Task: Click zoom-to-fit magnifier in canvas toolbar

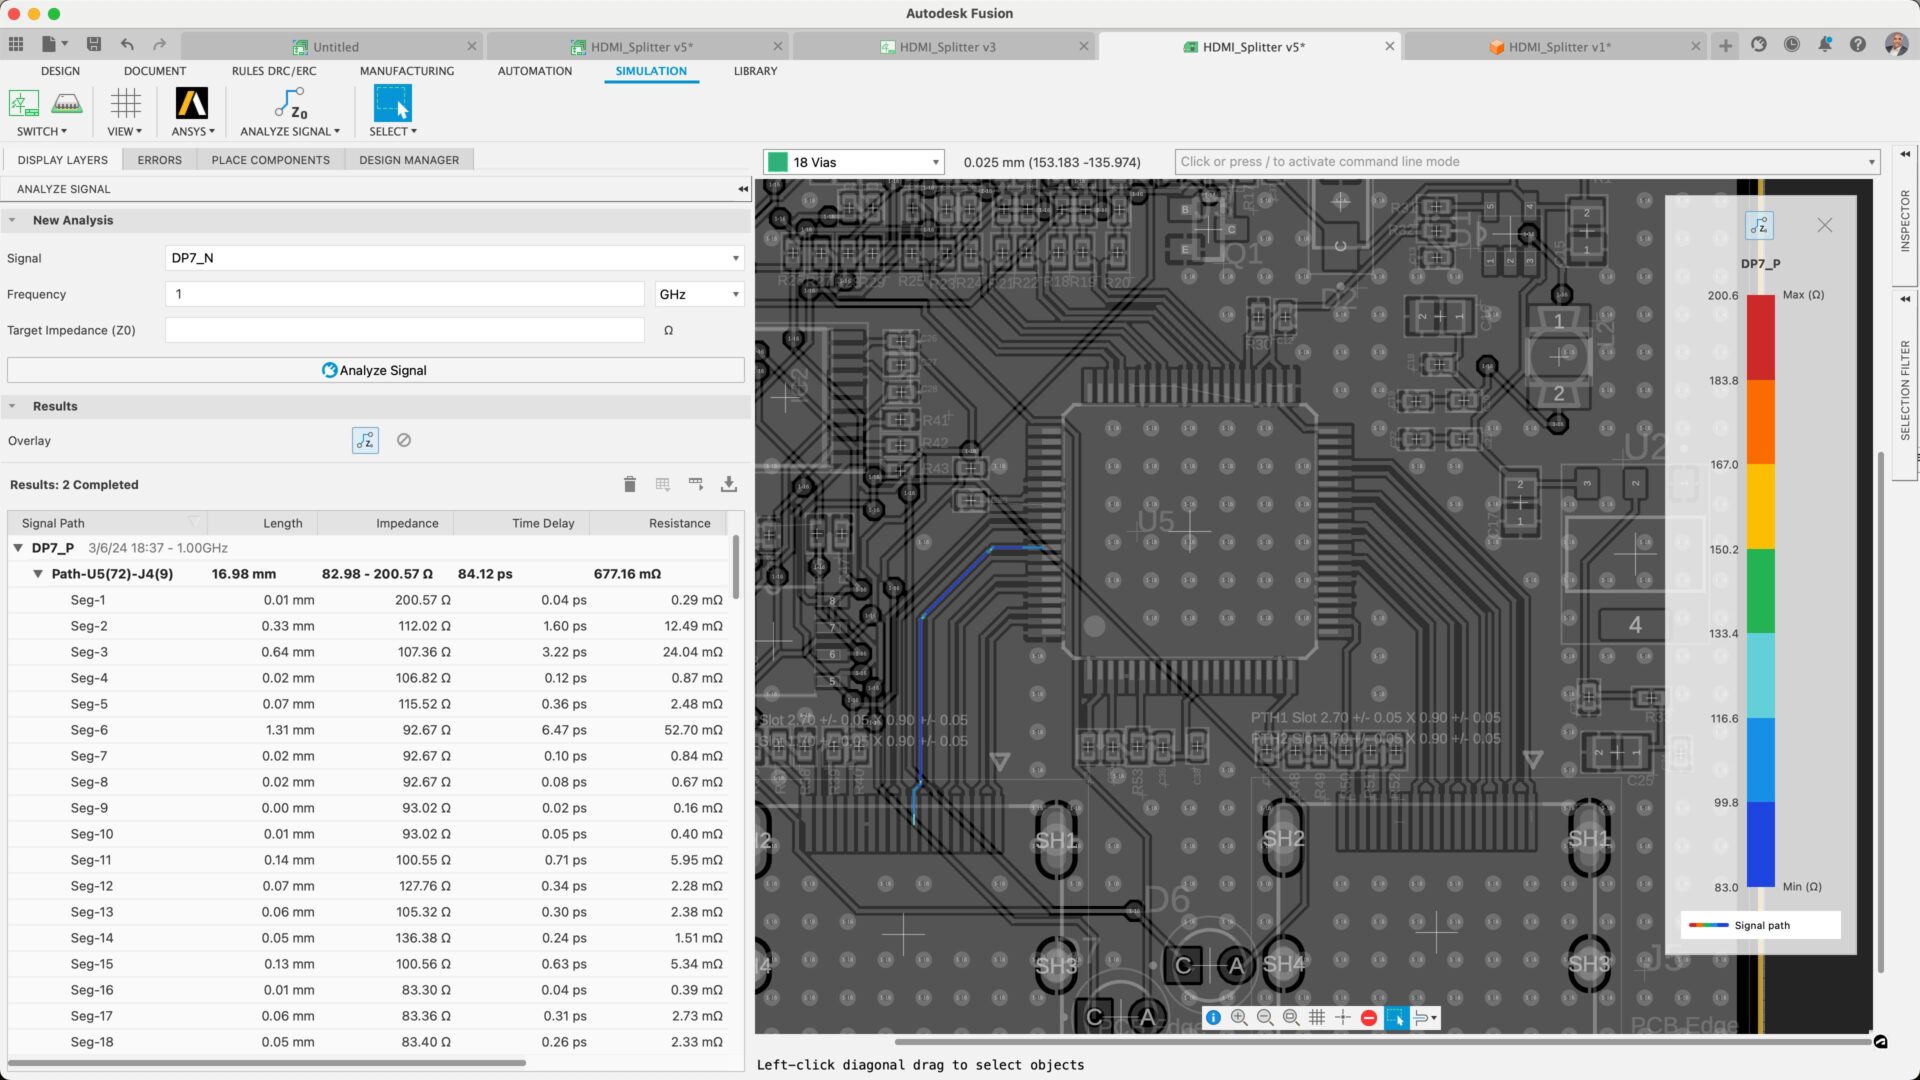Action: [1291, 1018]
